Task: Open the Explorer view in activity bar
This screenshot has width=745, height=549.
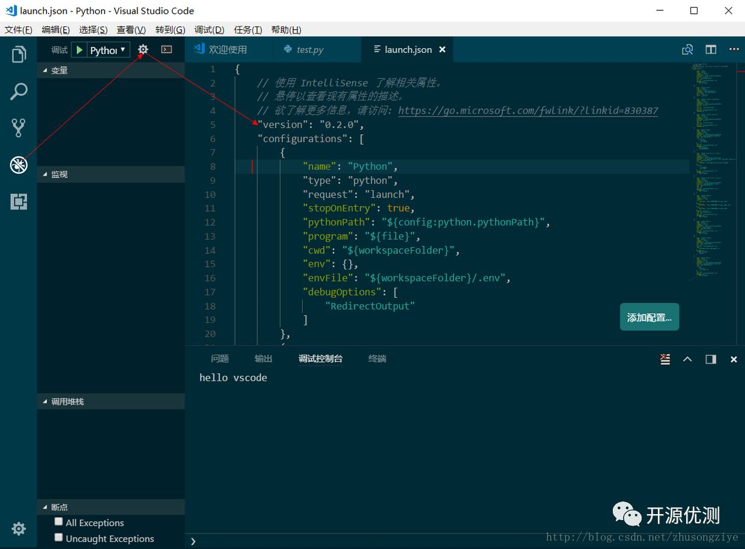Action: tap(19, 54)
